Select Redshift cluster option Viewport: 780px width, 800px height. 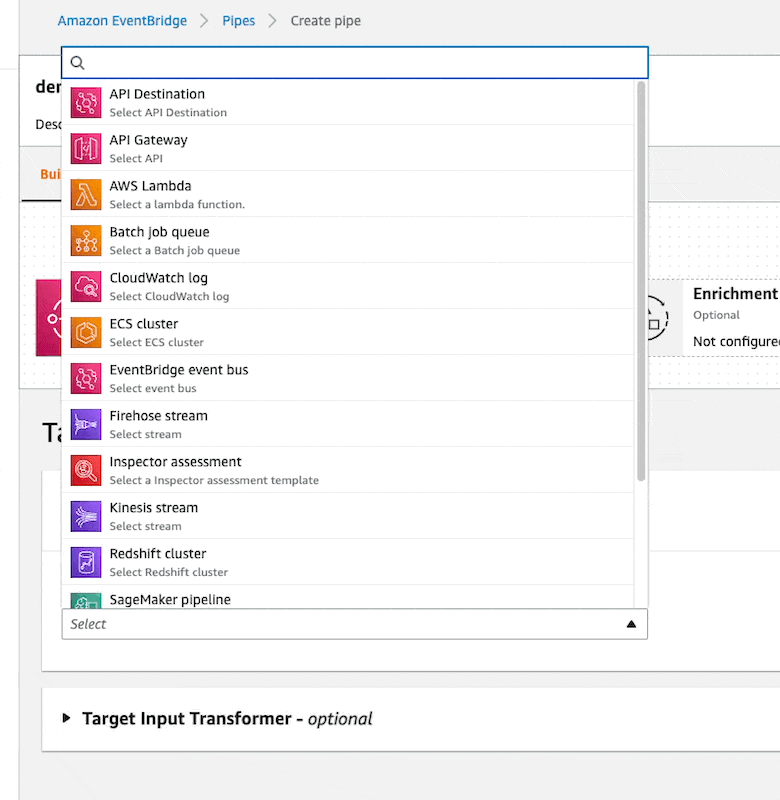click(347, 562)
